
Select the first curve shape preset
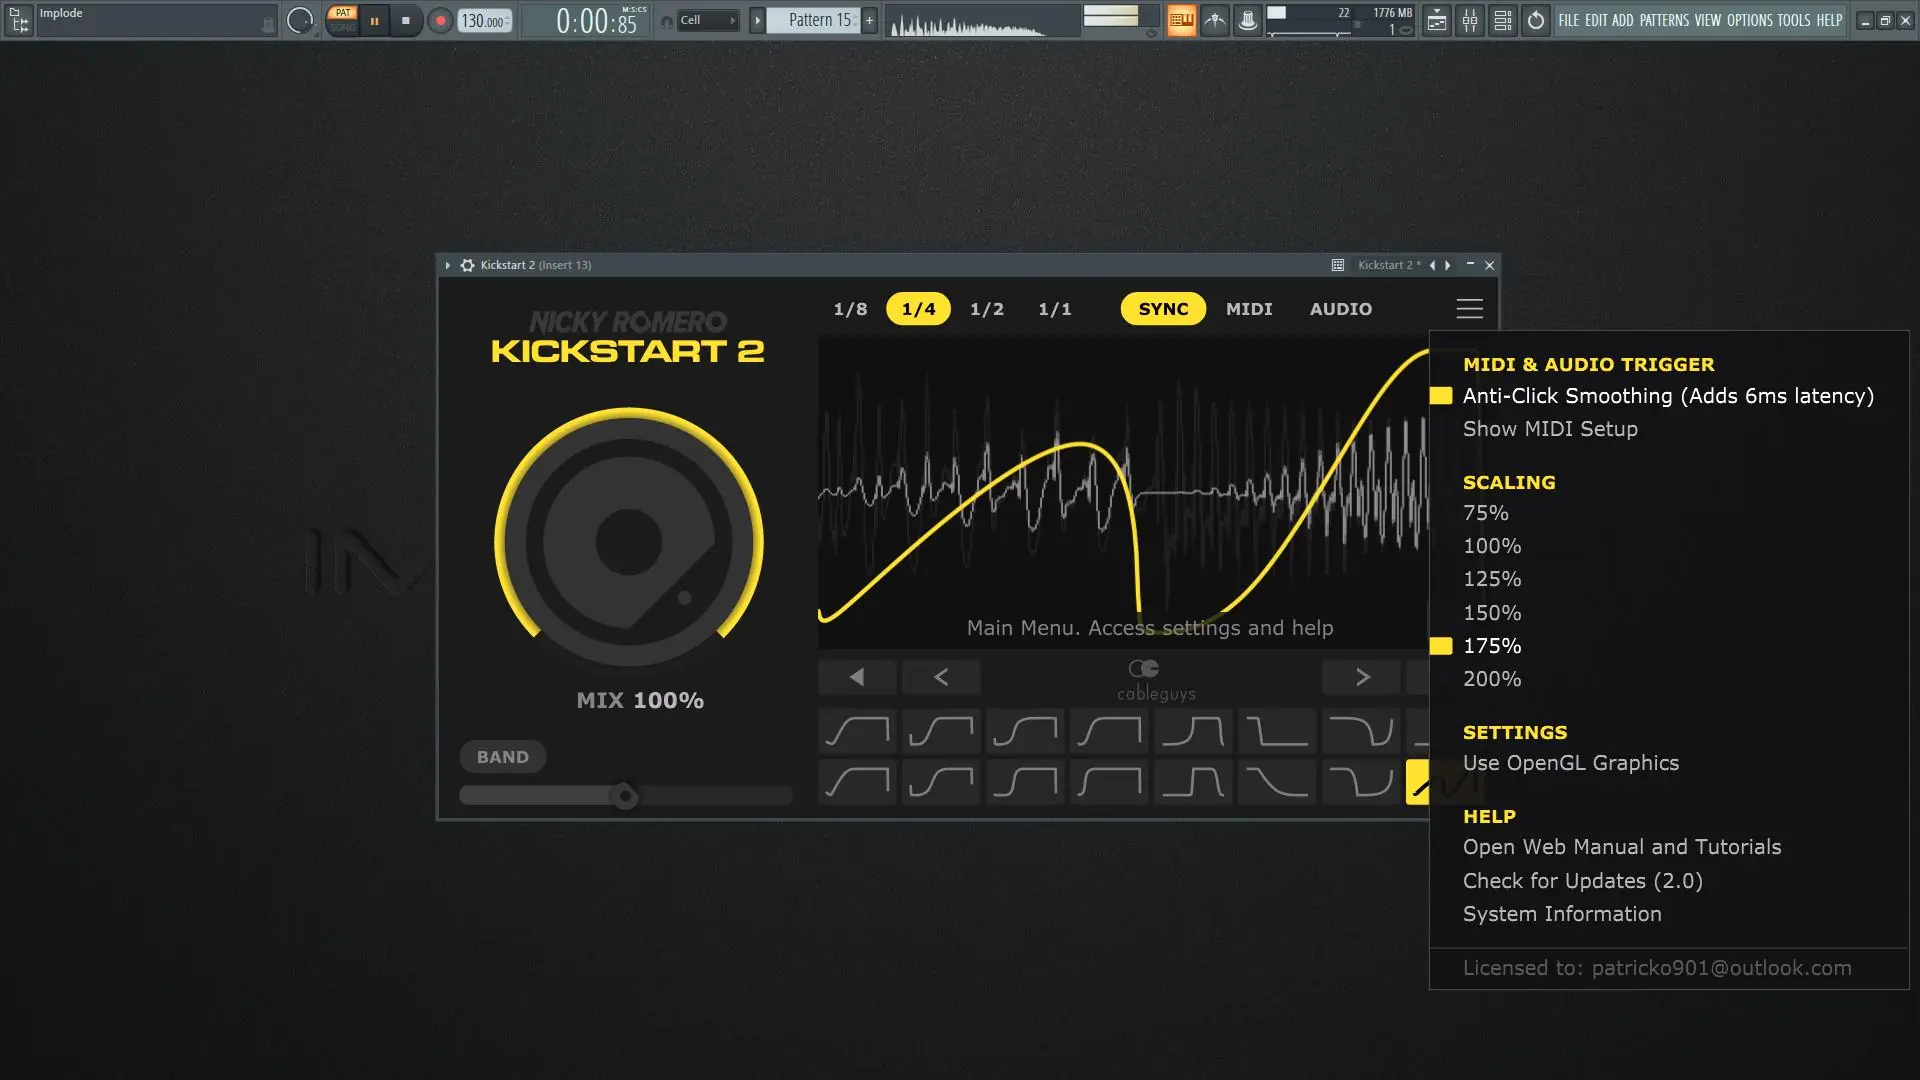tap(857, 732)
